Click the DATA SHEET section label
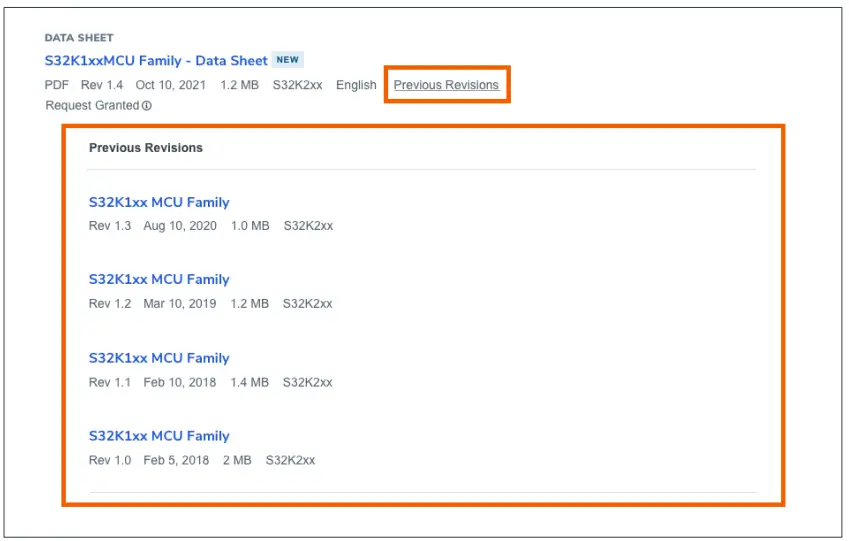 point(79,38)
